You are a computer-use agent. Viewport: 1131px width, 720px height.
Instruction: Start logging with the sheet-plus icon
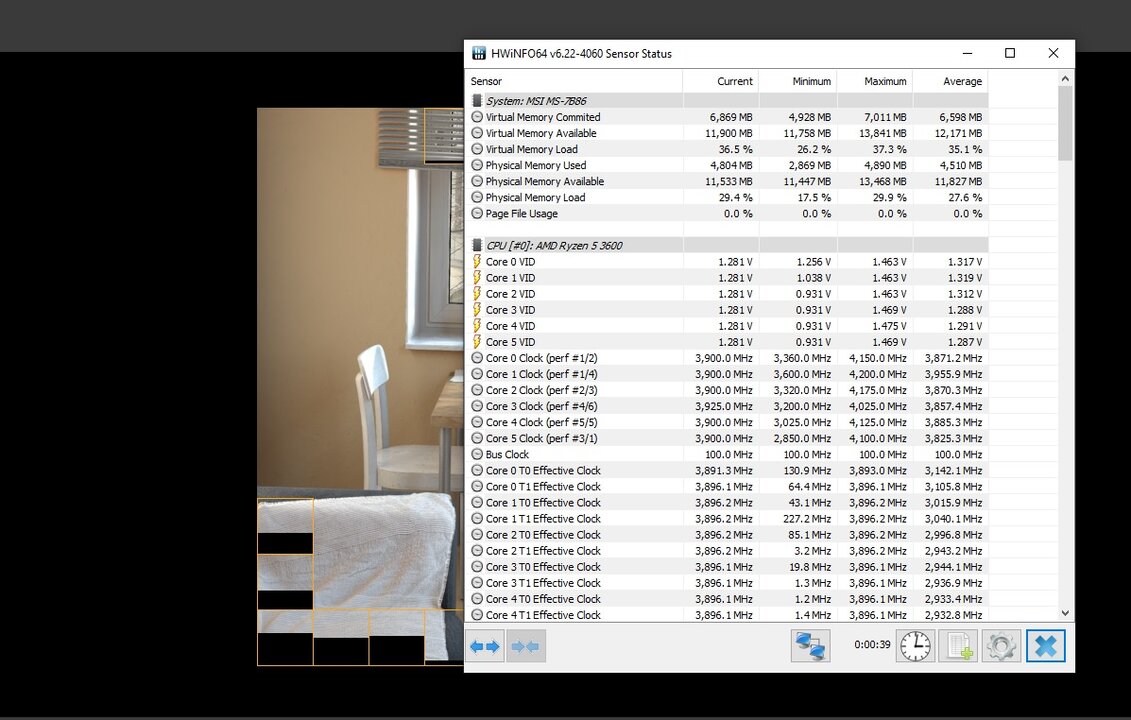959,646
